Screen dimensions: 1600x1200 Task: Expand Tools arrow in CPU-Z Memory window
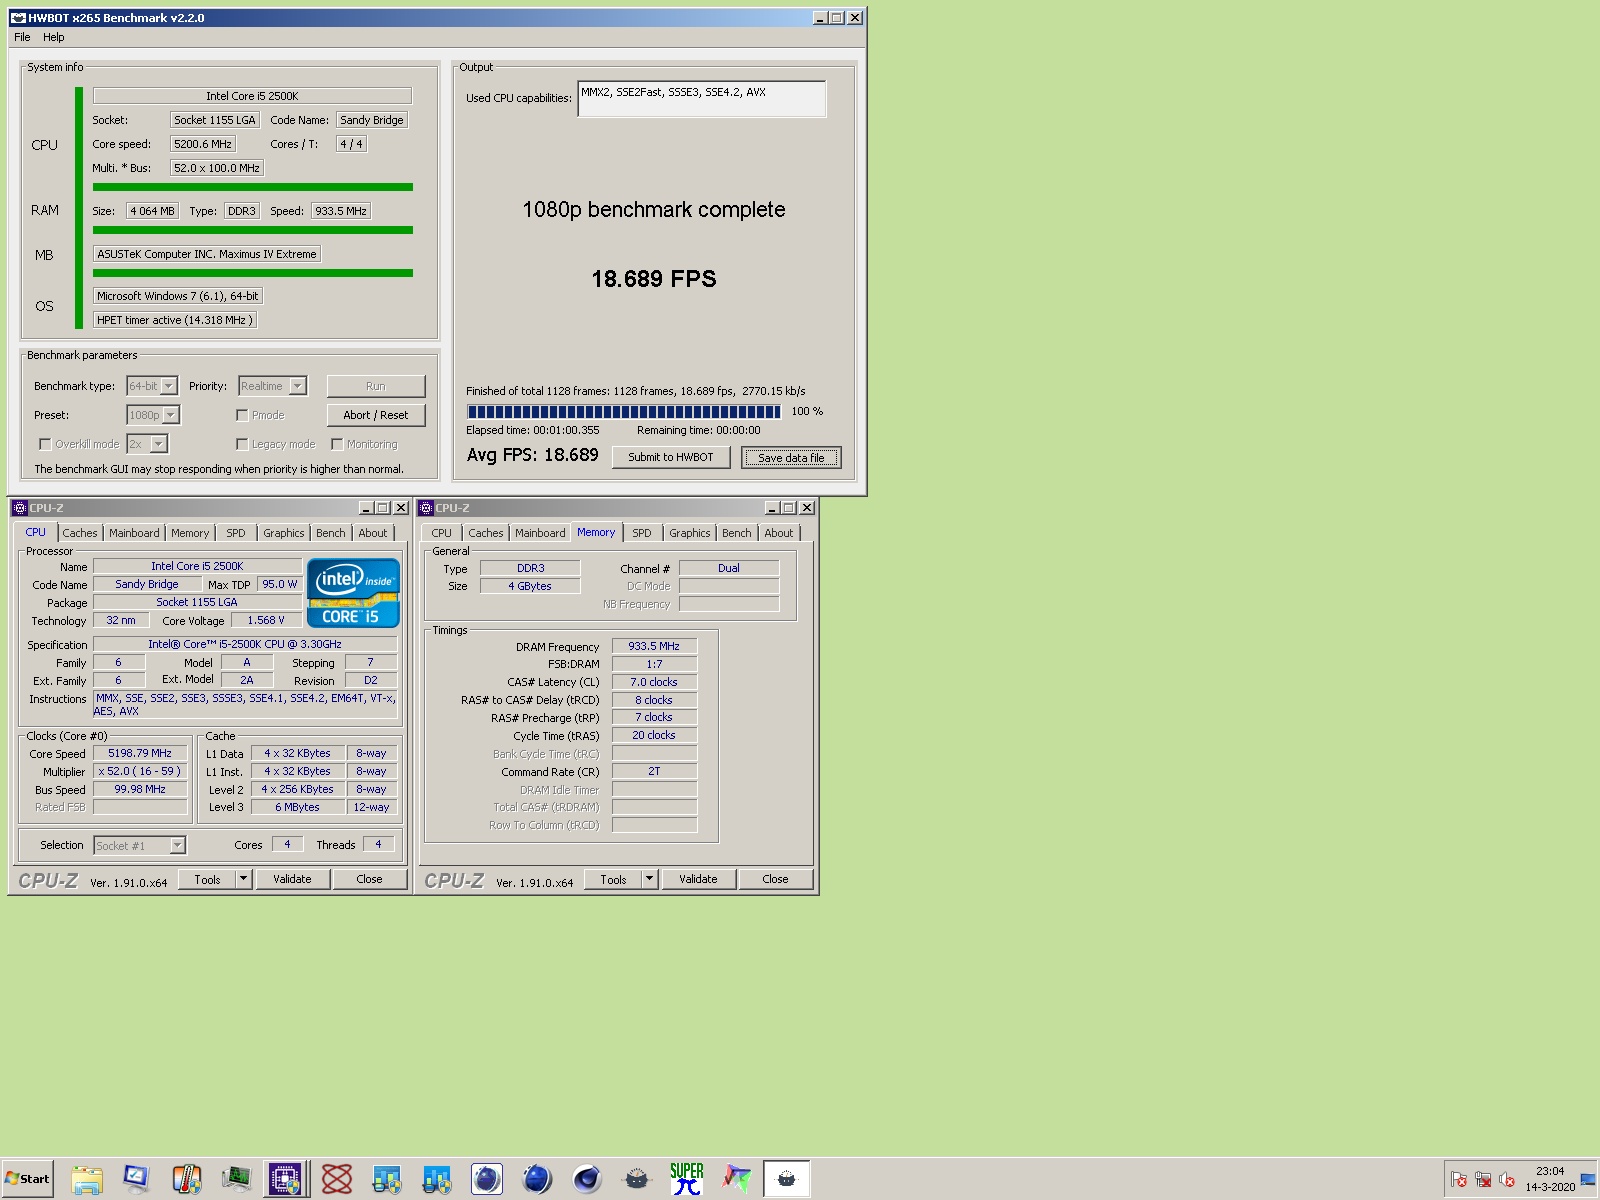tap(649, 879)
